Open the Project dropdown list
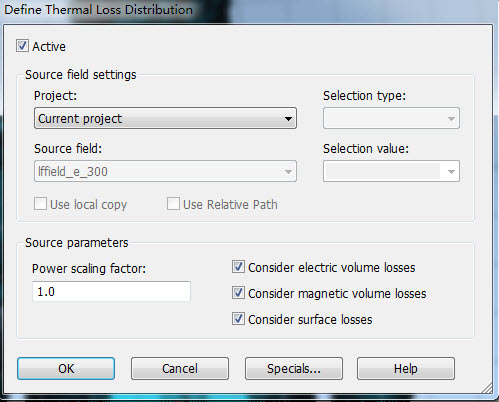Image resolution: width=499 pixels, height=402 pixels. (165, 118)
